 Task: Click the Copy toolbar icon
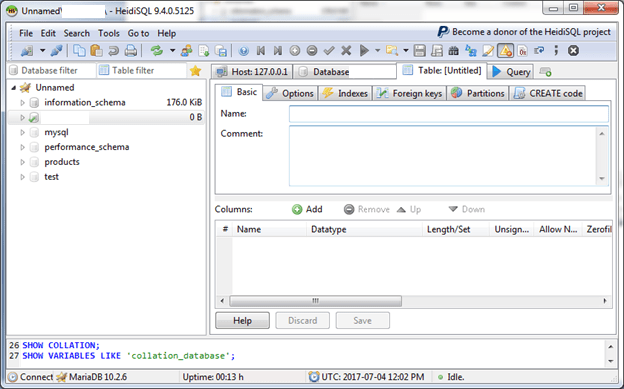(x=79, y=51)
